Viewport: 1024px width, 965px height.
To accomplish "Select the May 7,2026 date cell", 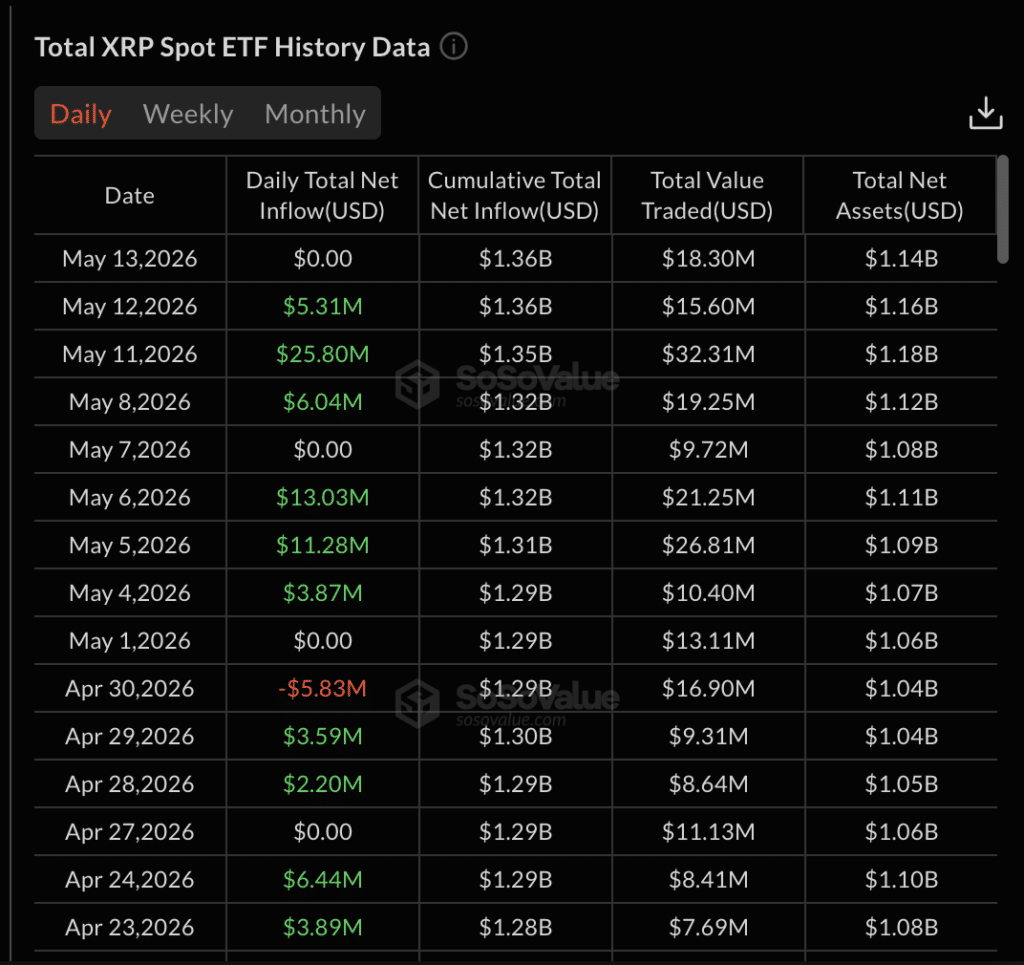I will (130, 449).
